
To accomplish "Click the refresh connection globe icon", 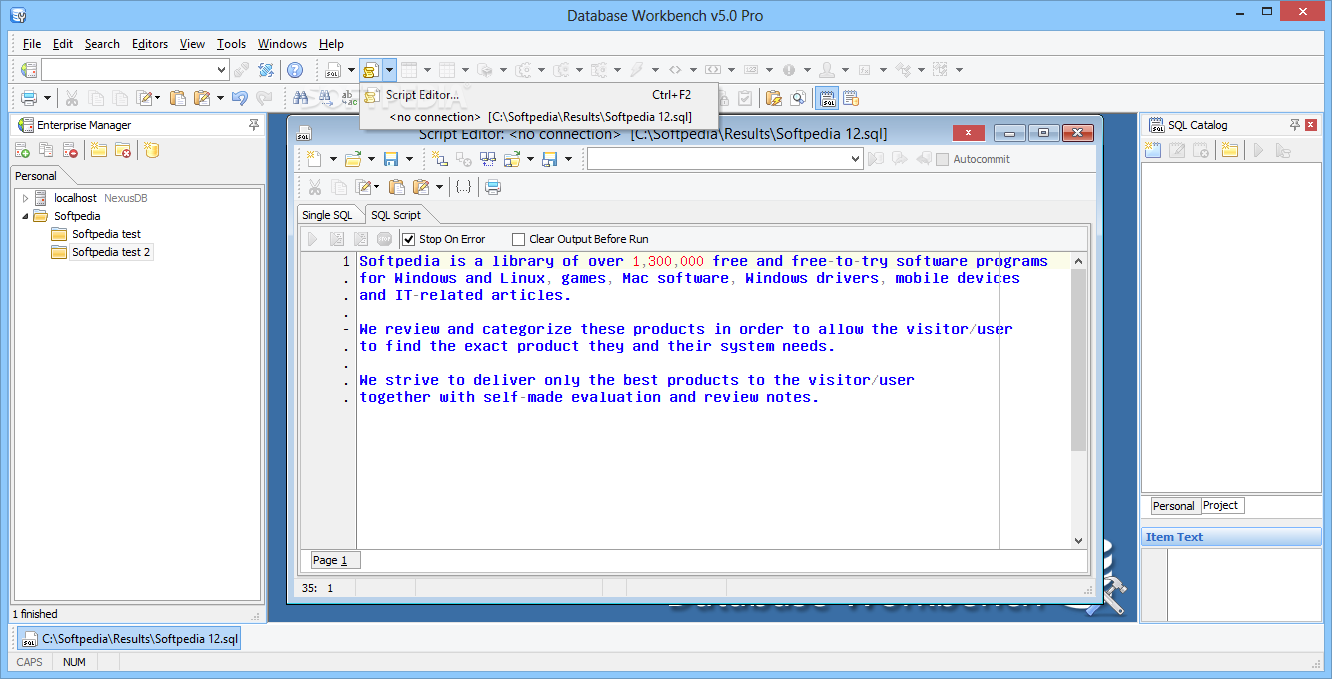I will pos(266,70).
